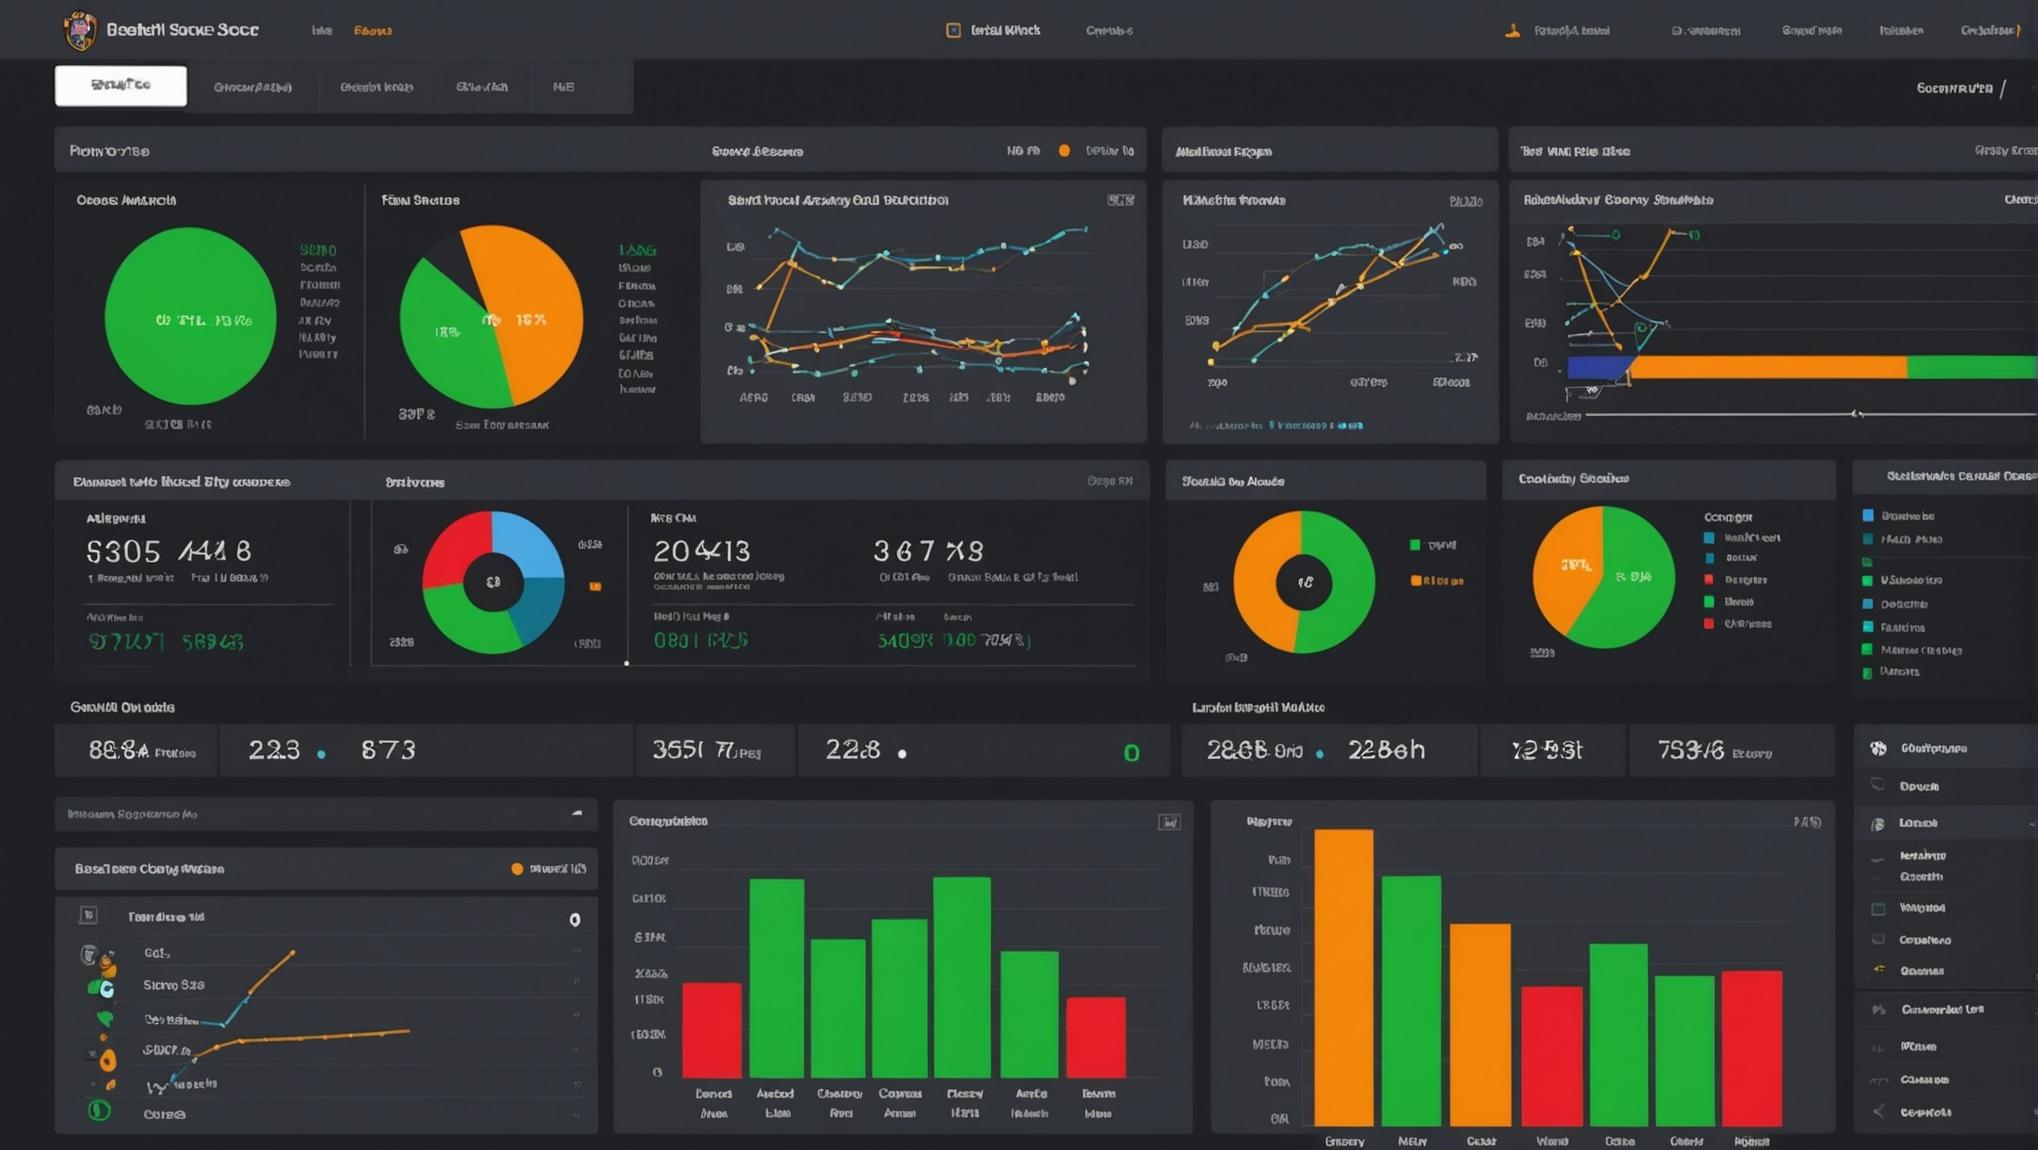Screen dimensions: 2038x1150
Task: Select the active white tab in the tab row
Action: coord(121,86)
